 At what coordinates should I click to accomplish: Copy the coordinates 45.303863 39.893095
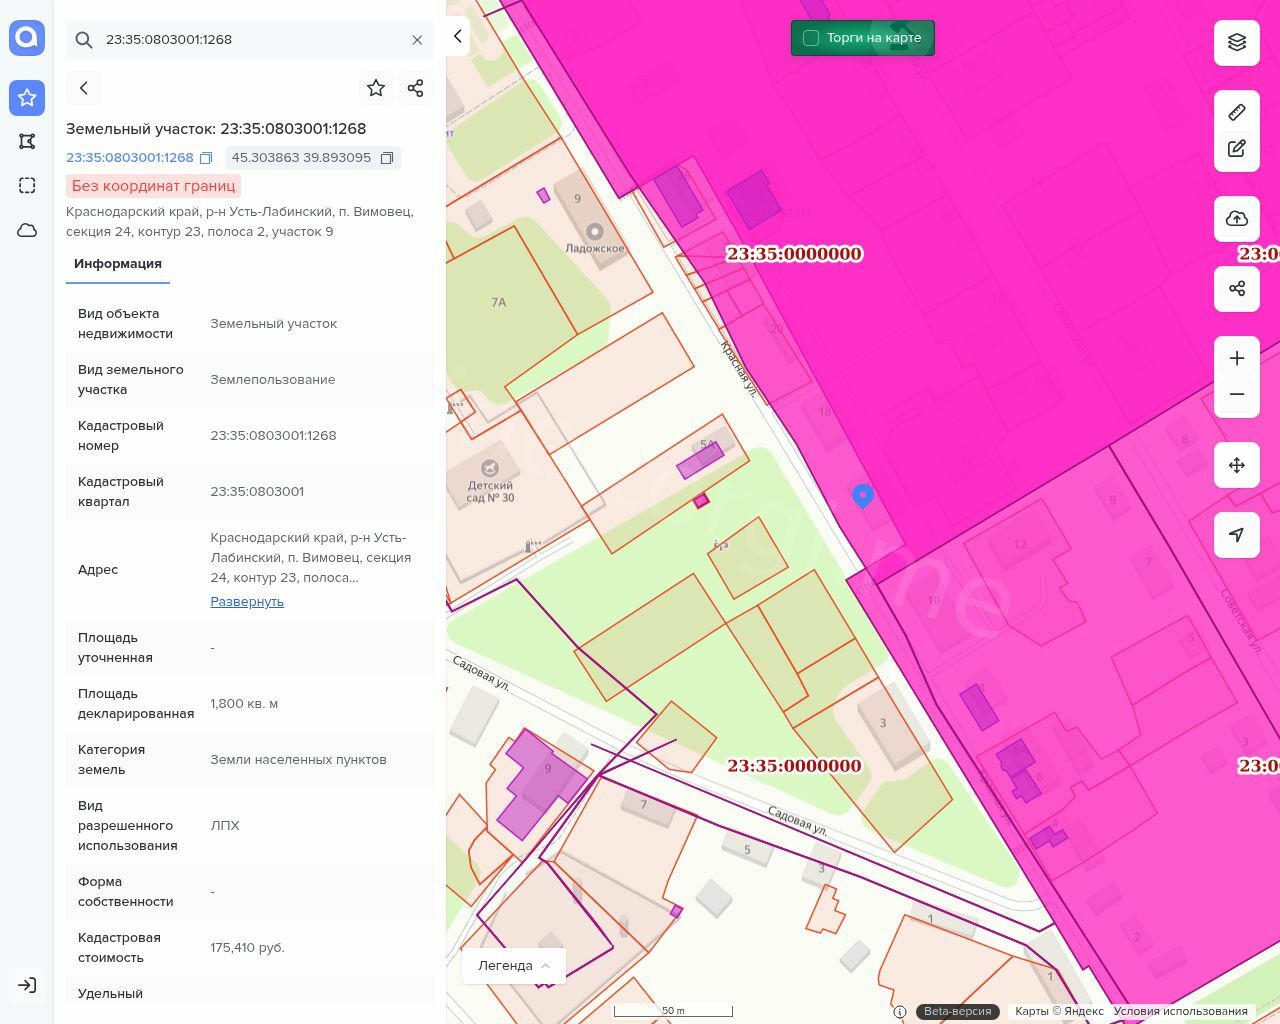[x=387, y=158]
